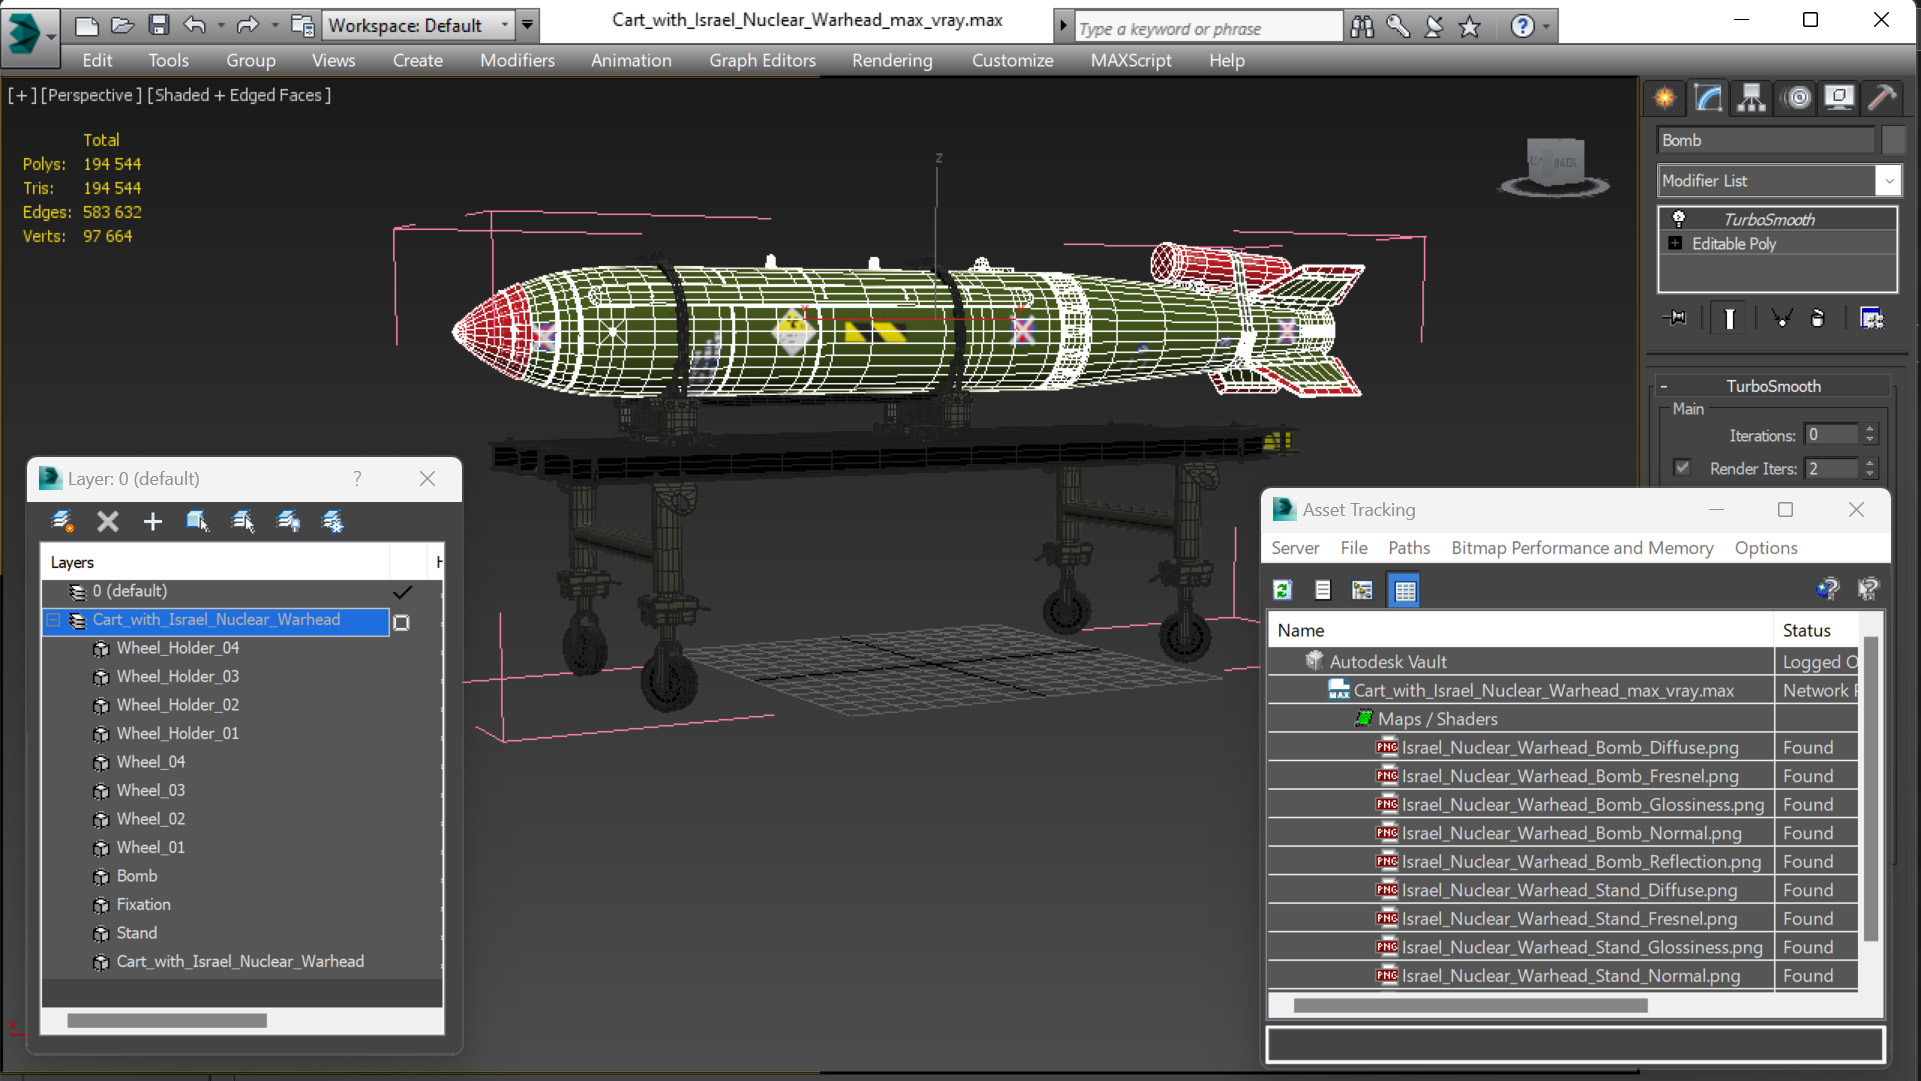Viewport: 1921px width, 1081px height.
Task: Click the Shaded + Edged Faces label
Action: [240, 95]
